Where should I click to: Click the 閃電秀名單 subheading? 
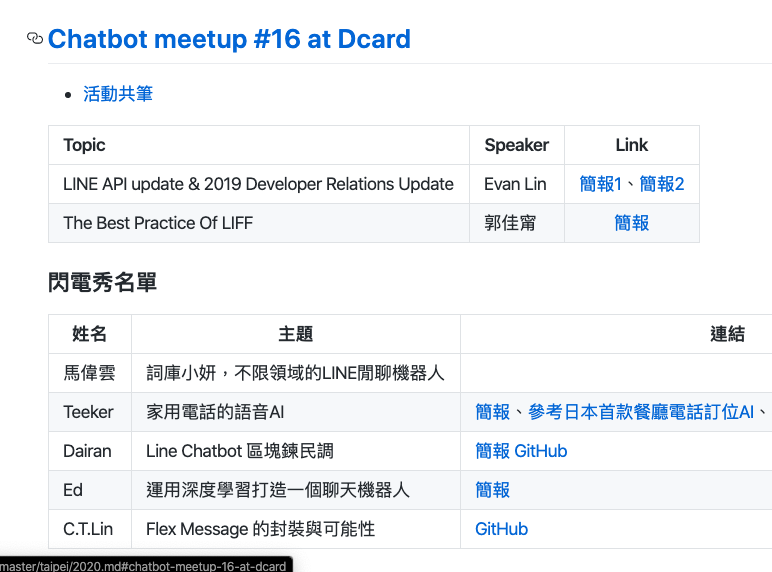pos(102,283)
